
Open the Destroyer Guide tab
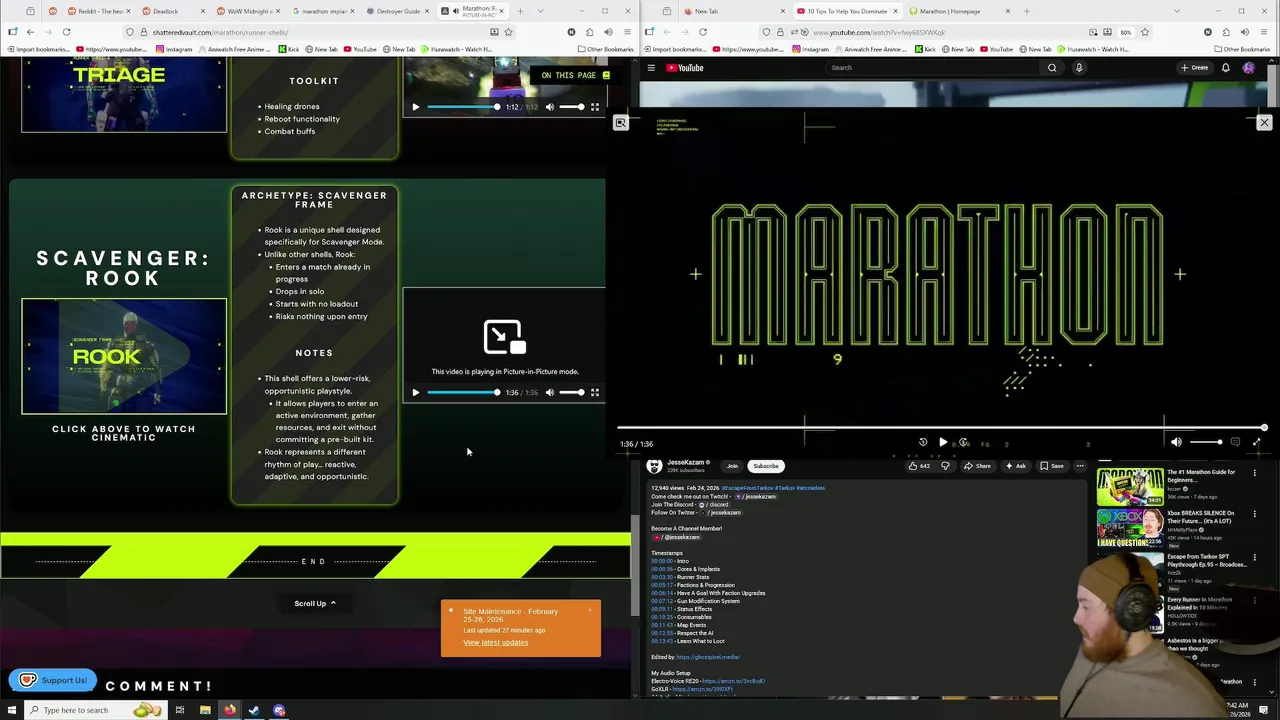[x=397, y=11]
